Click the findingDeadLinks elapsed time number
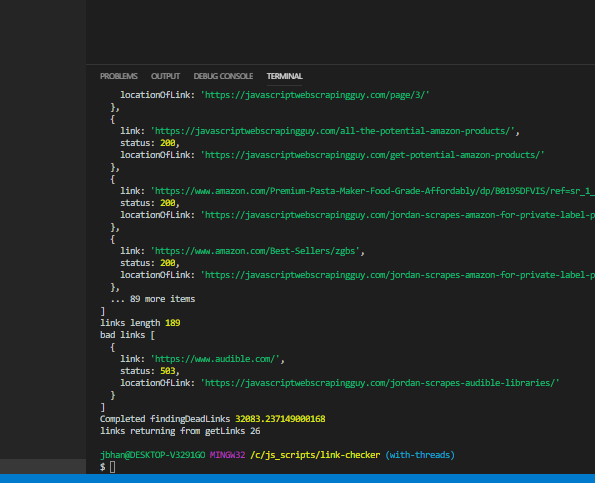This screenshot has height=483, width=595. pyautogui.click(x=280, y=419)
